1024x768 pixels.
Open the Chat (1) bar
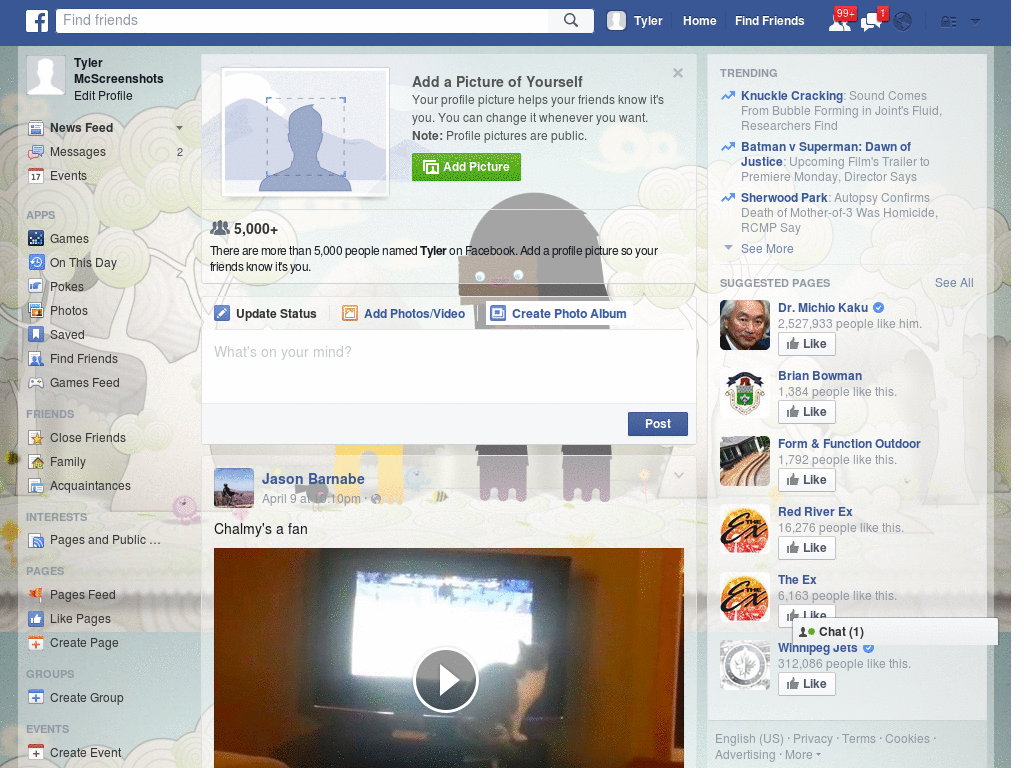tap(895, 632)
